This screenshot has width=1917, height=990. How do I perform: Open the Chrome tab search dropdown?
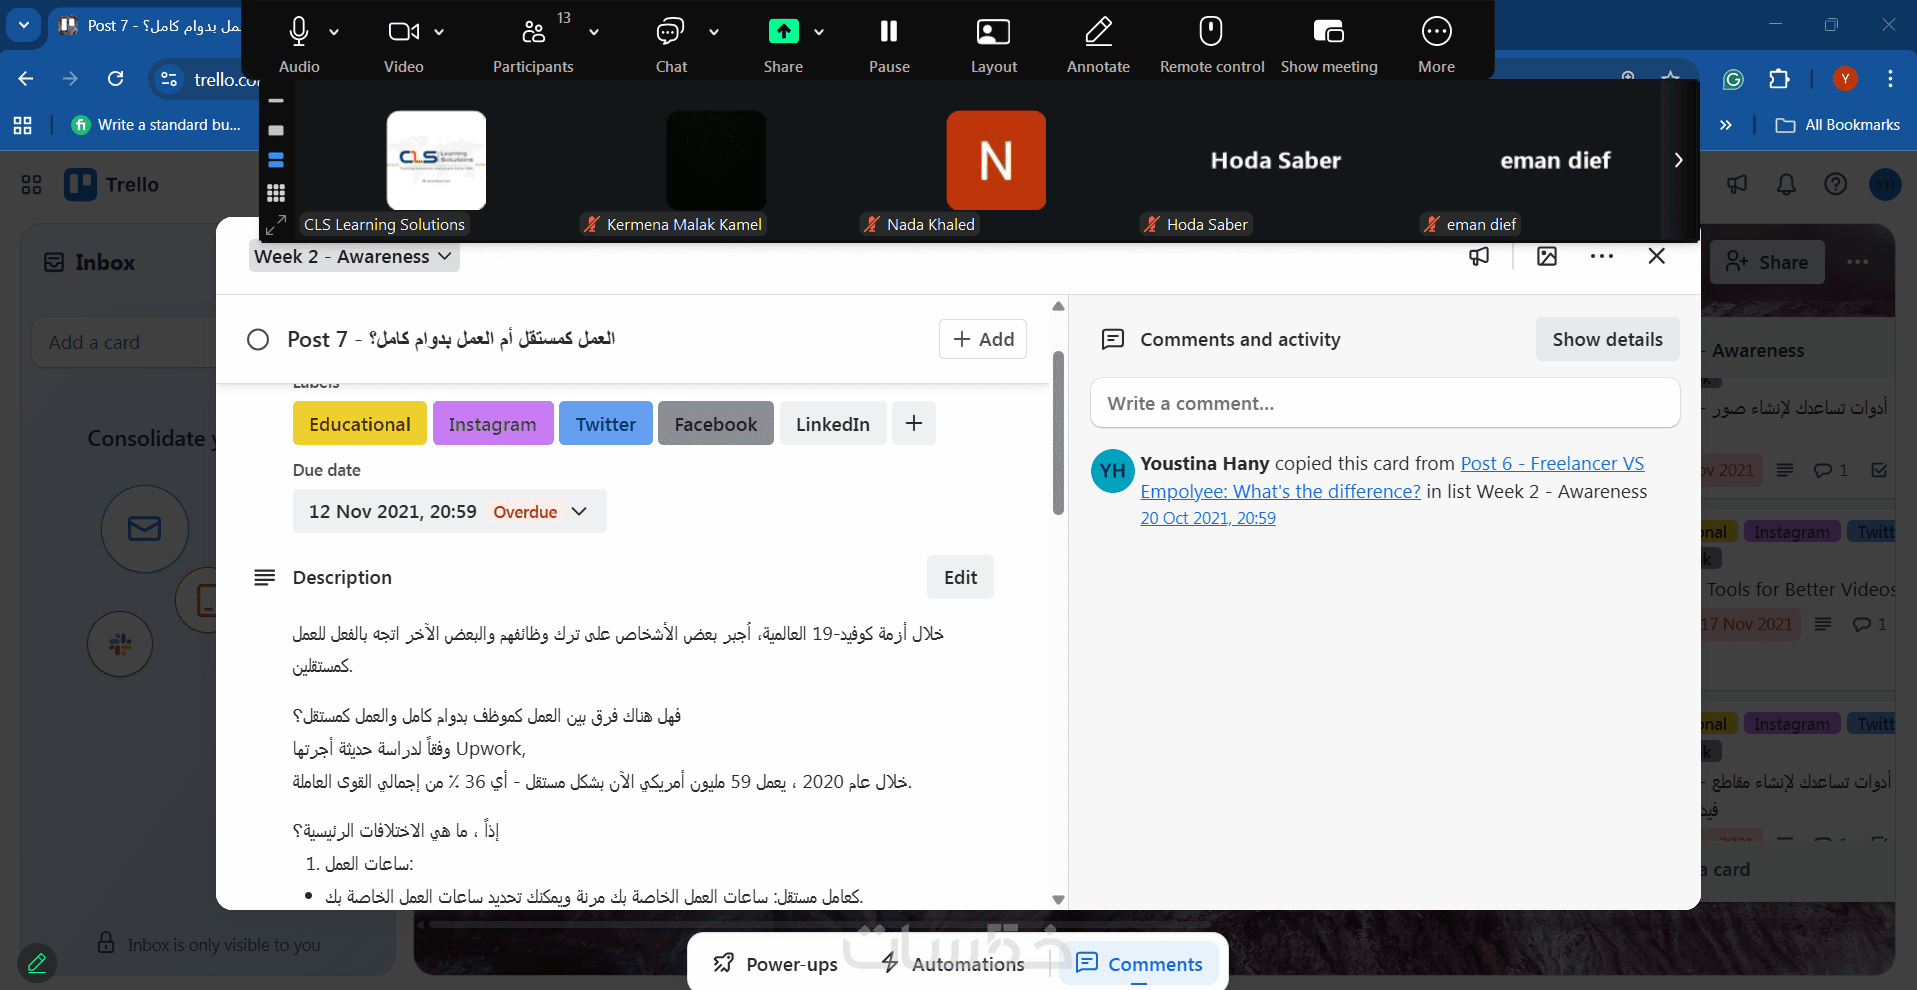pyautogui.click(x=23, y=25)
